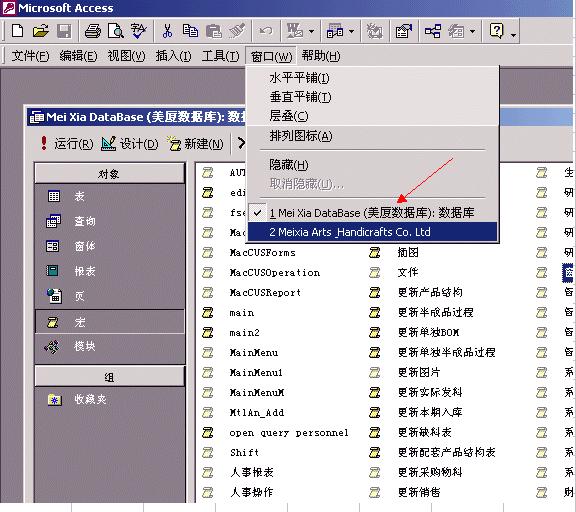Select the Shift macro
576x512 pixels.
click(x=244, y=452)
